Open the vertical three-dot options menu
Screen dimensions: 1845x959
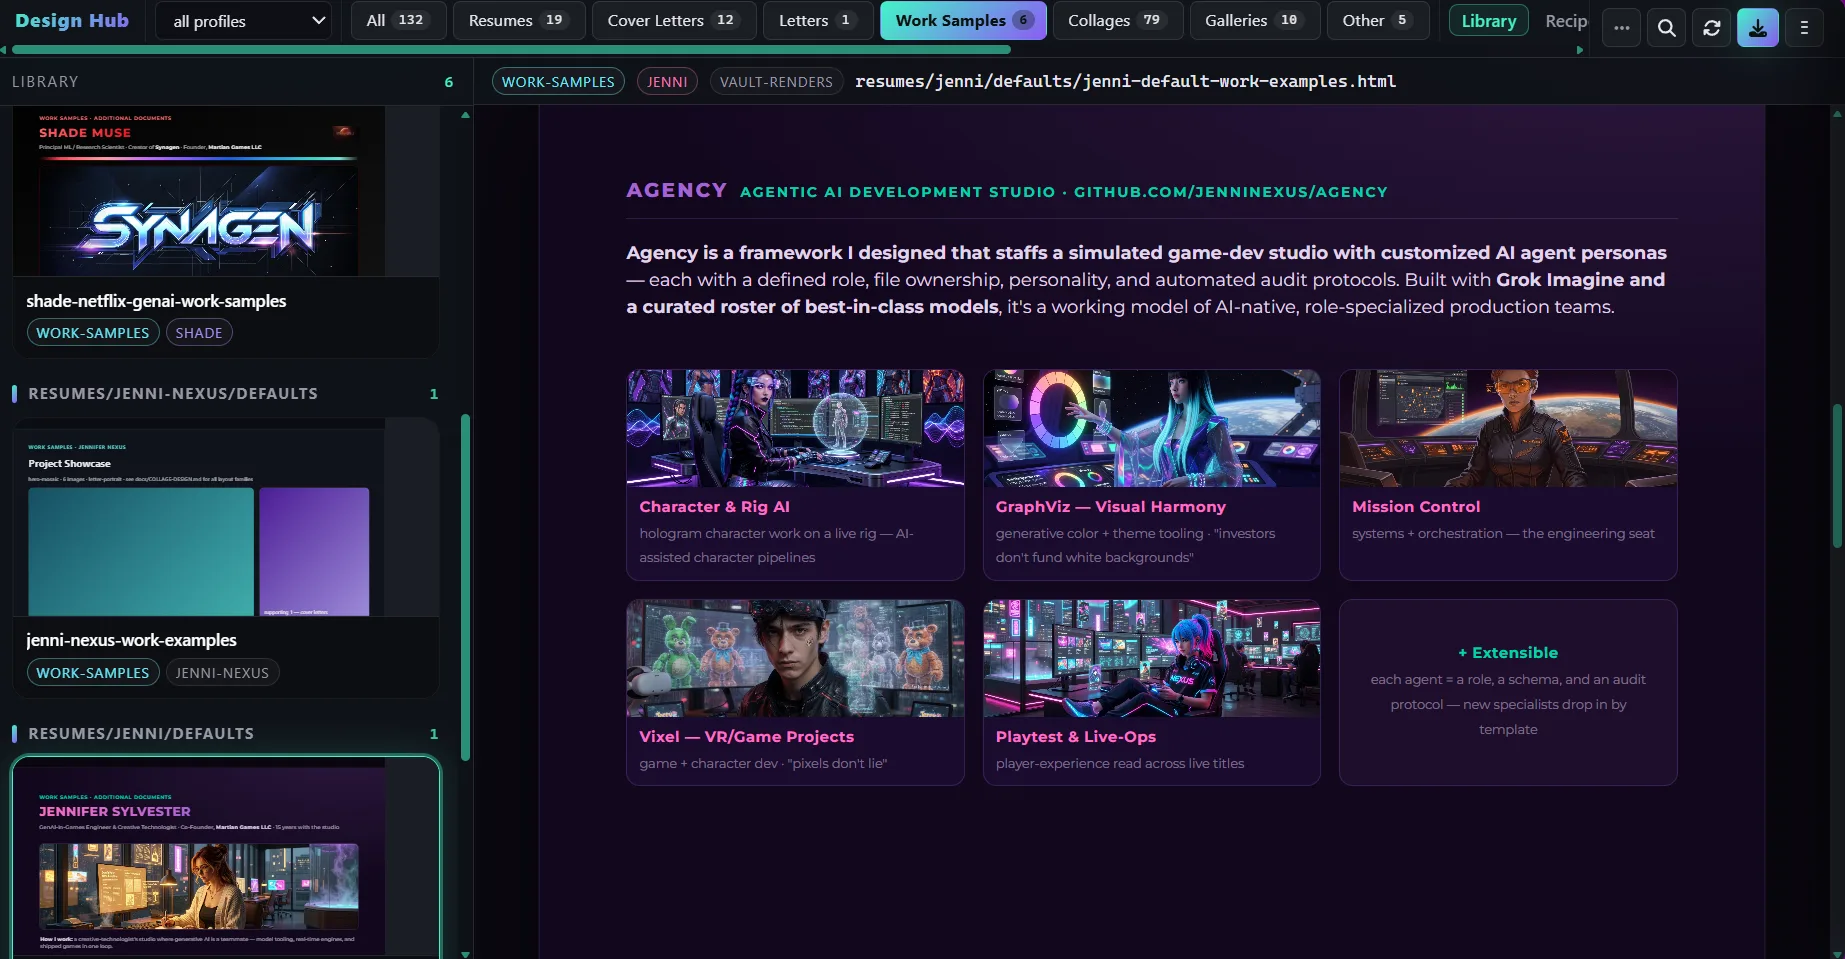1805,28
